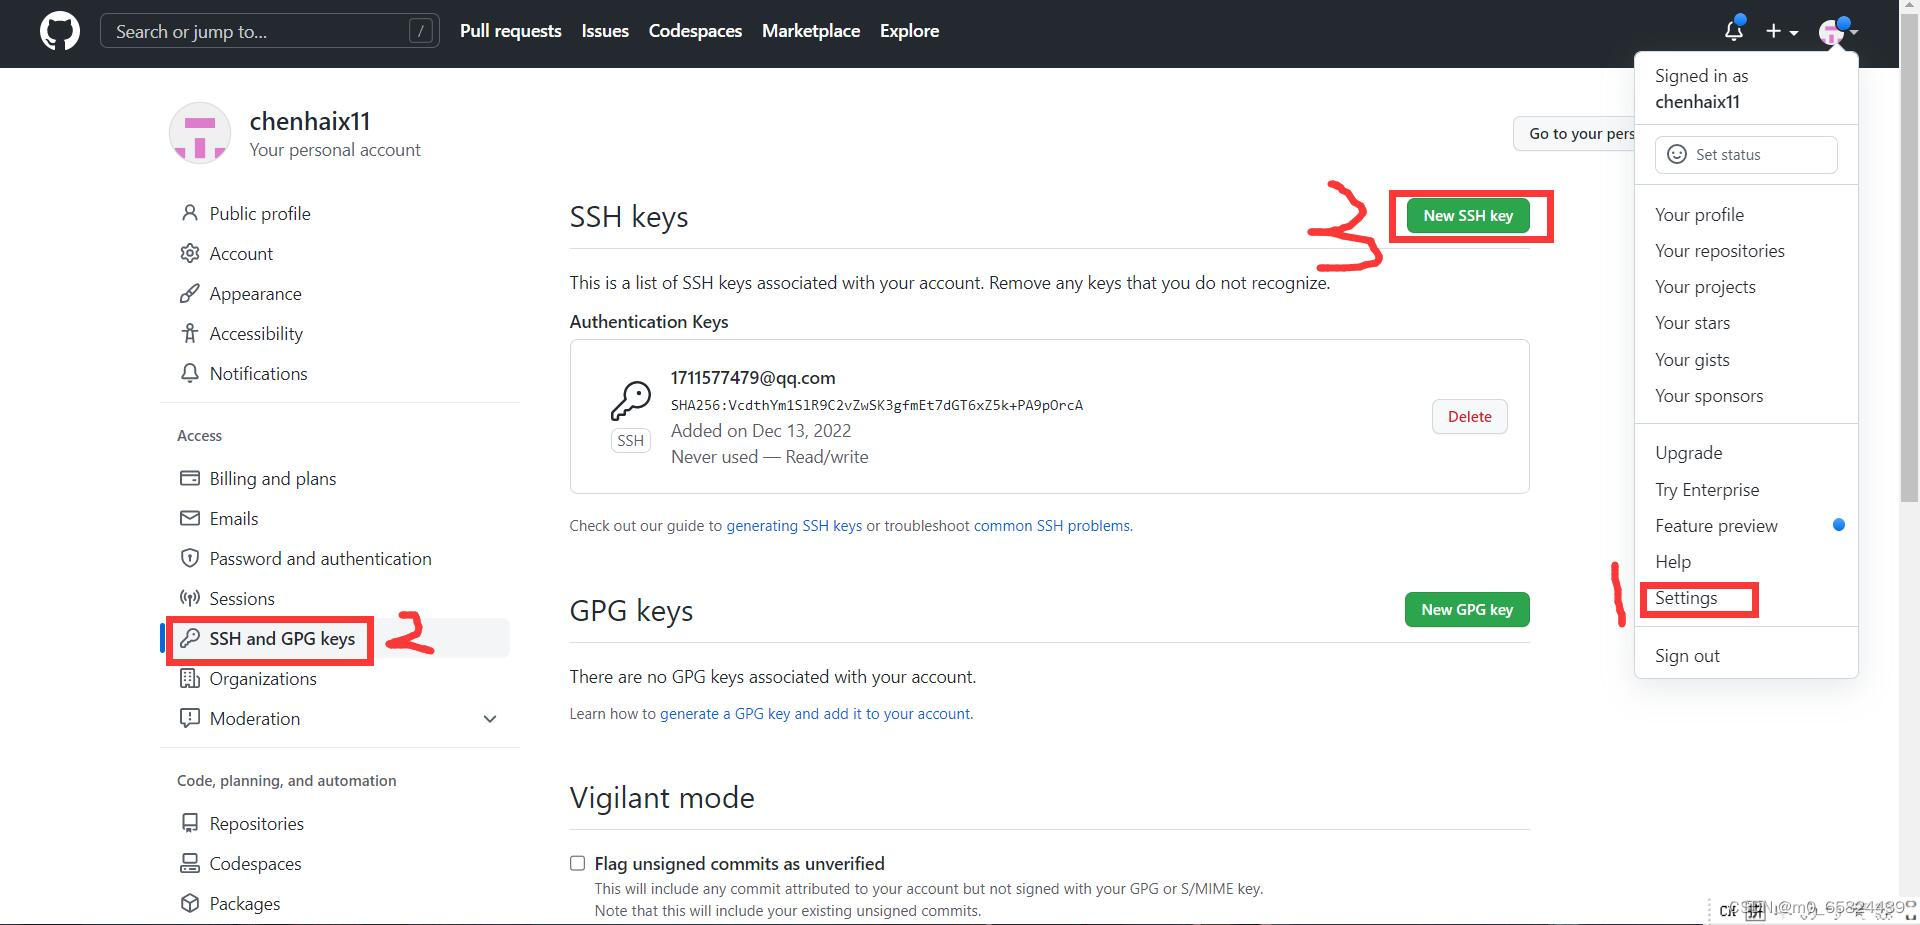This screenshot has width=1920, height=925.
Task: Click the Set status smiley icon
Action: (1677, 154)
